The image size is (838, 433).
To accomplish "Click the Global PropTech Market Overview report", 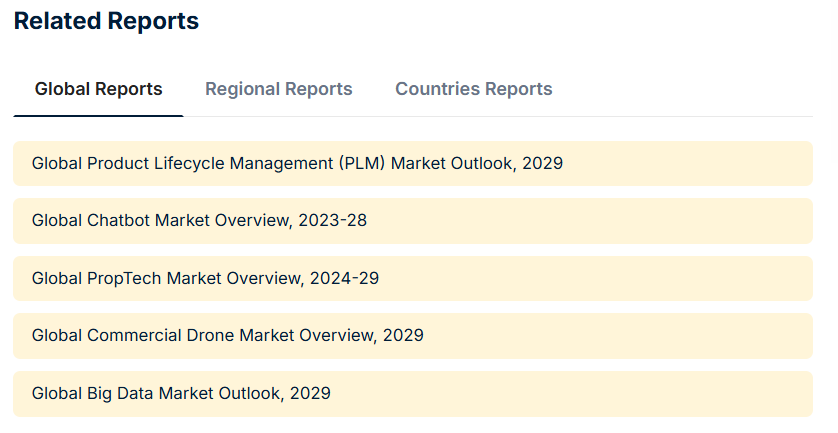I will click(205, 278).
